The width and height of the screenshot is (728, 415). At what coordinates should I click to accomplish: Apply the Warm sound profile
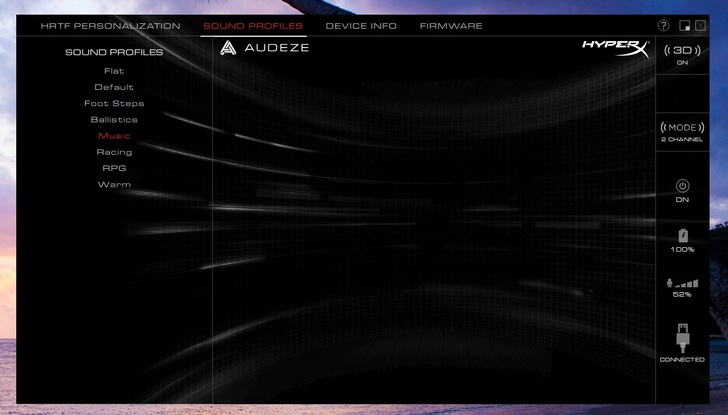click(114, 184)
